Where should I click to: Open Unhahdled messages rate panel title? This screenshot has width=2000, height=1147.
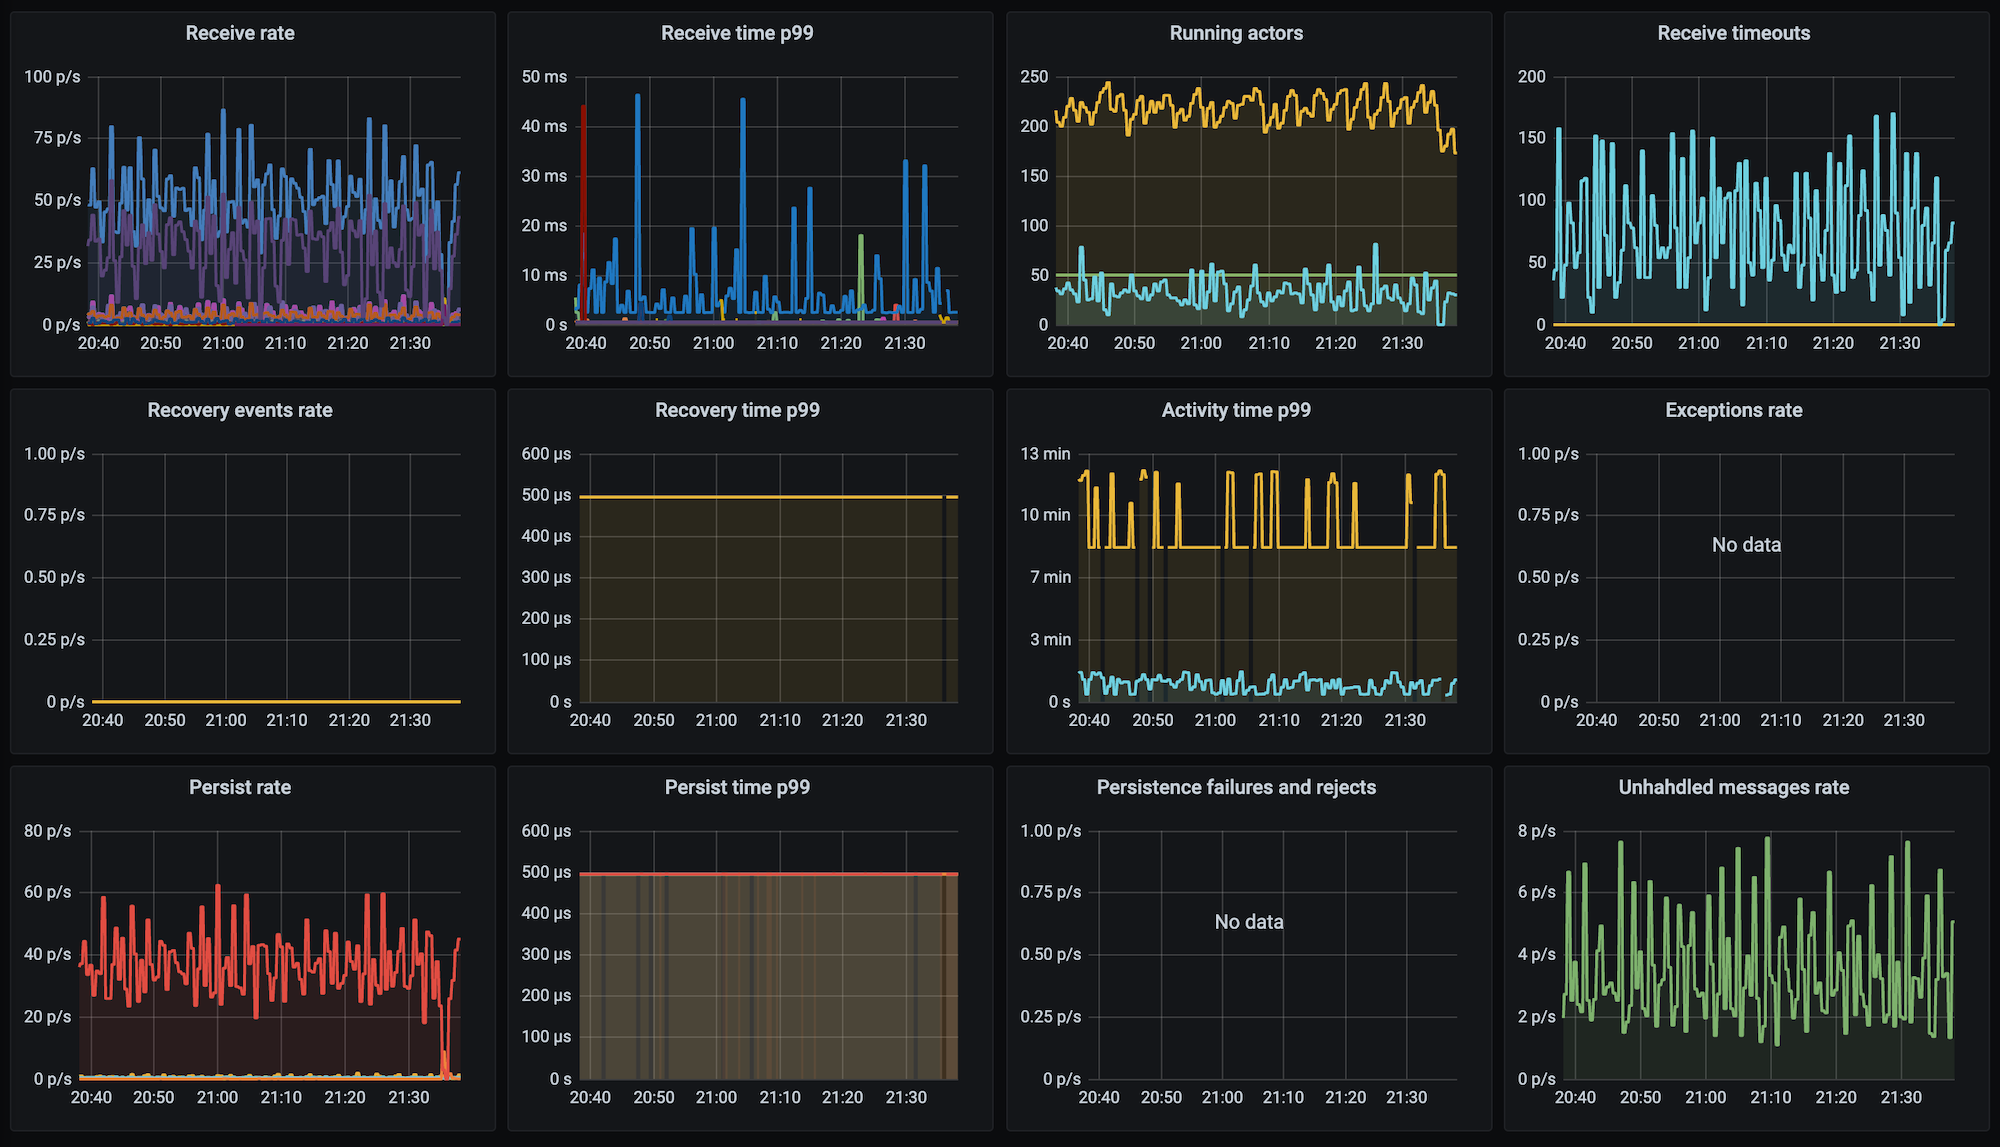tap(1733, 787)
